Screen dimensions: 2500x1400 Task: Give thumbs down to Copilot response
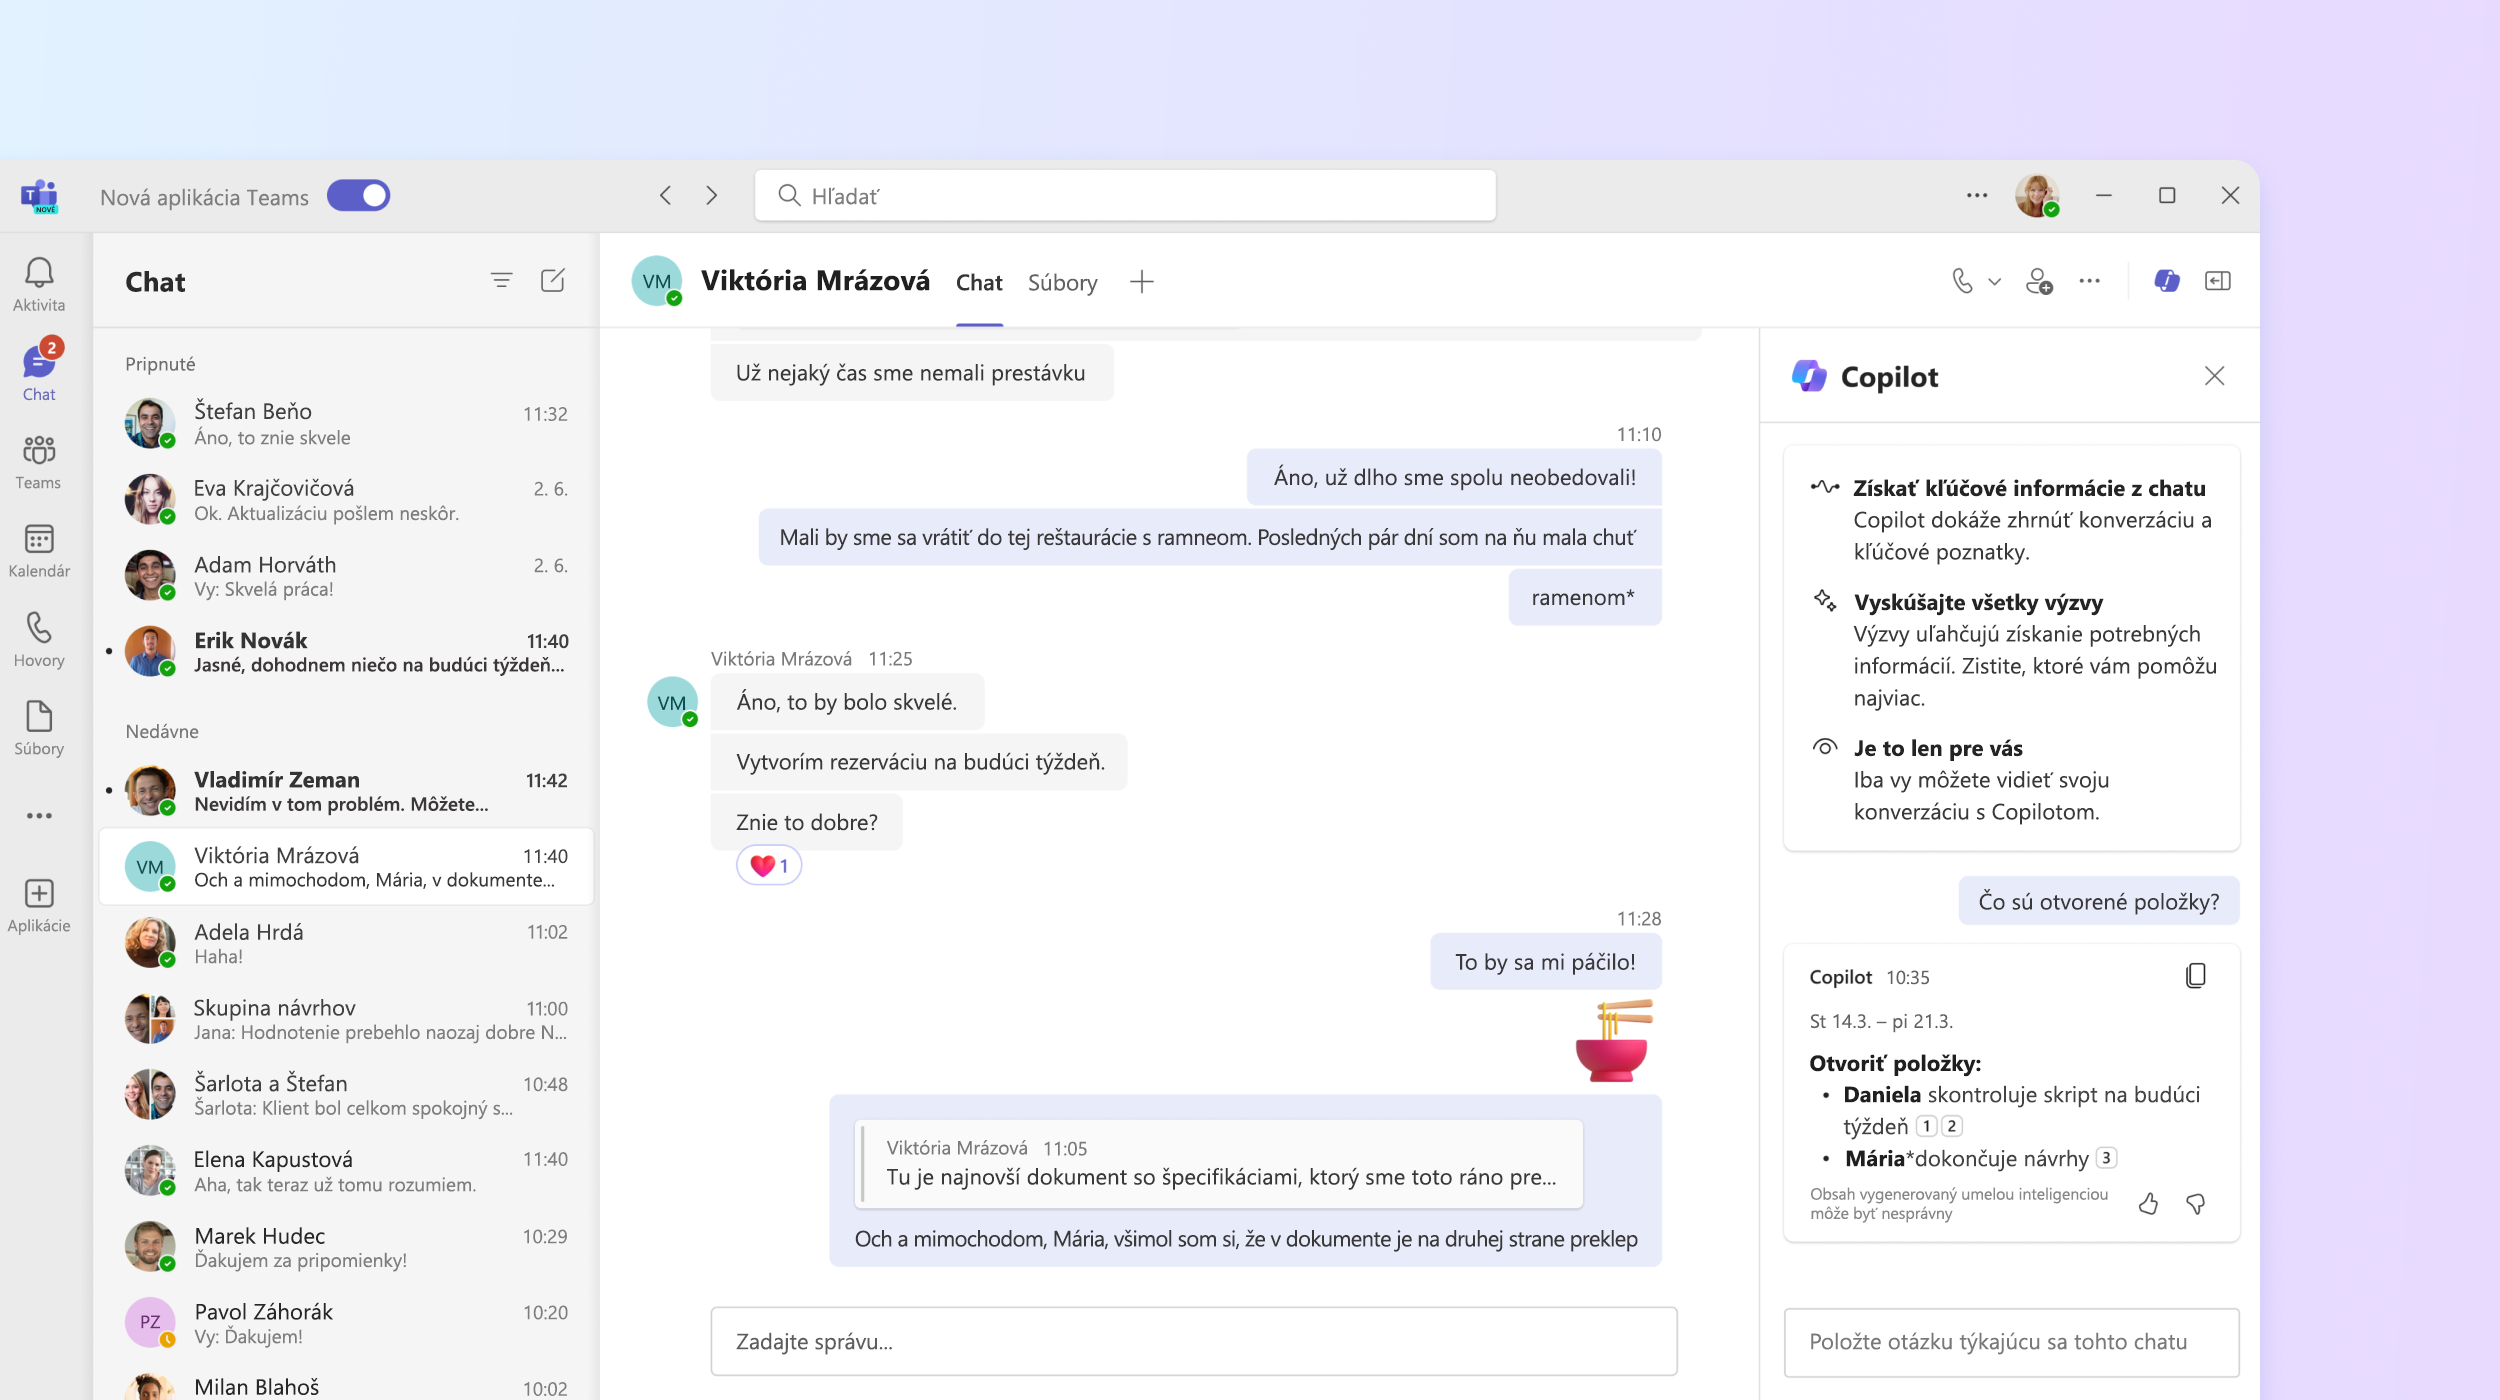(x=2195, y=1203)
